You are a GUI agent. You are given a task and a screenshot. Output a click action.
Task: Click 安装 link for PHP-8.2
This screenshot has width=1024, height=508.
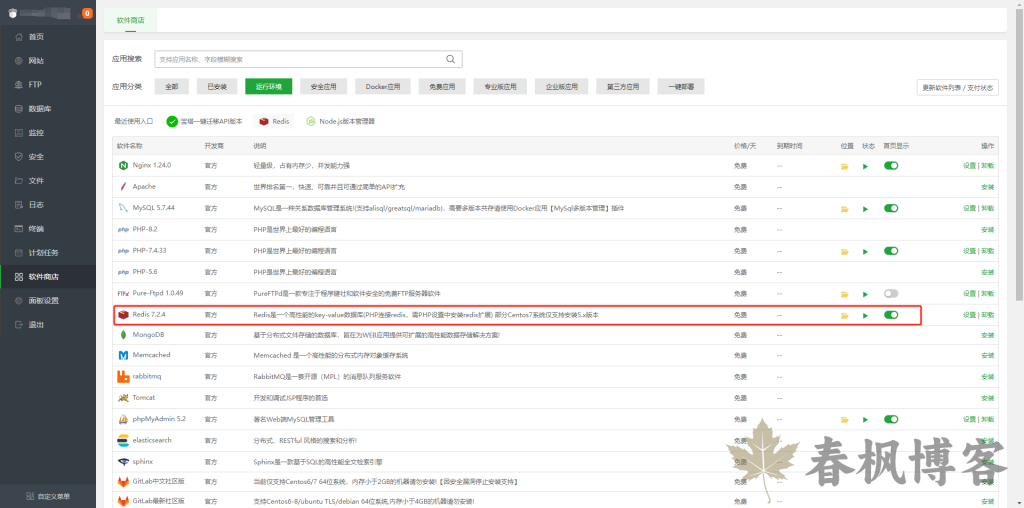click(987, 230)
